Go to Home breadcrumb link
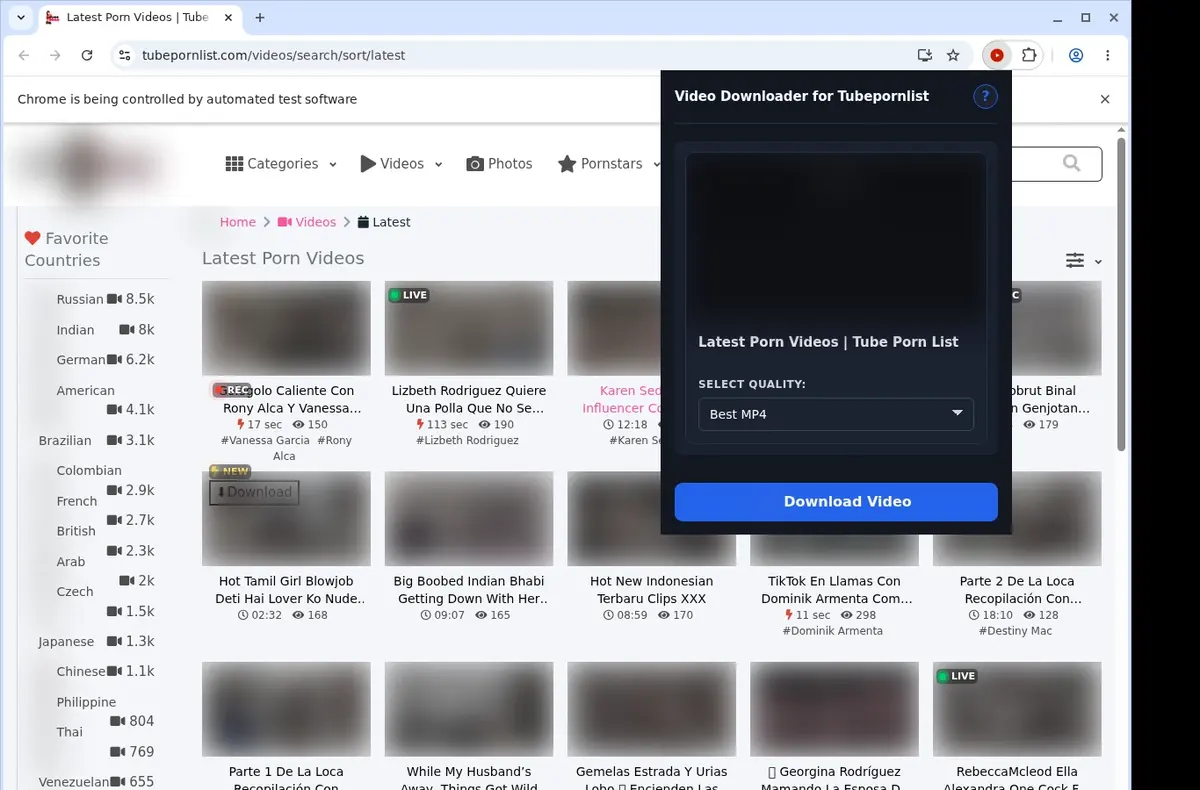The width and height of the screenshot is (1200, 790). (238, 222)
